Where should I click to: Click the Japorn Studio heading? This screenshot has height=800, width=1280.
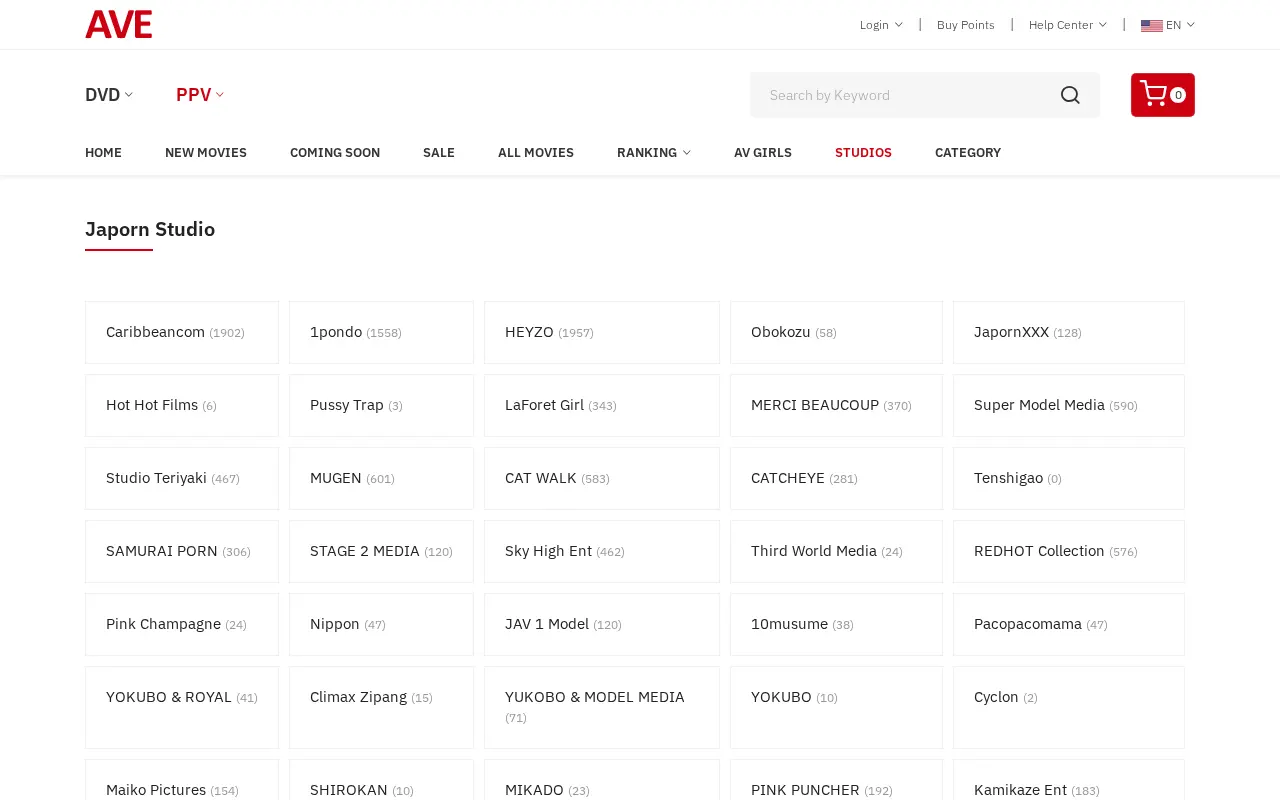coord(150,229)
